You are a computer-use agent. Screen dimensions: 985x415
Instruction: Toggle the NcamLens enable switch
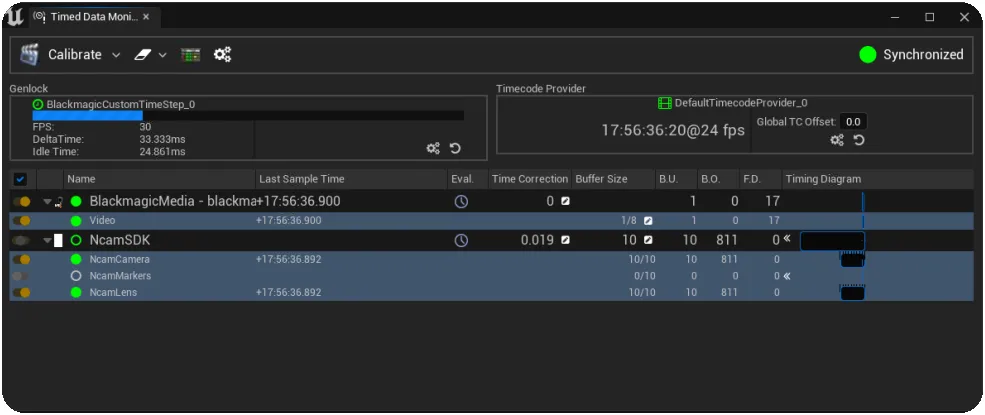(x=22, y=293)
